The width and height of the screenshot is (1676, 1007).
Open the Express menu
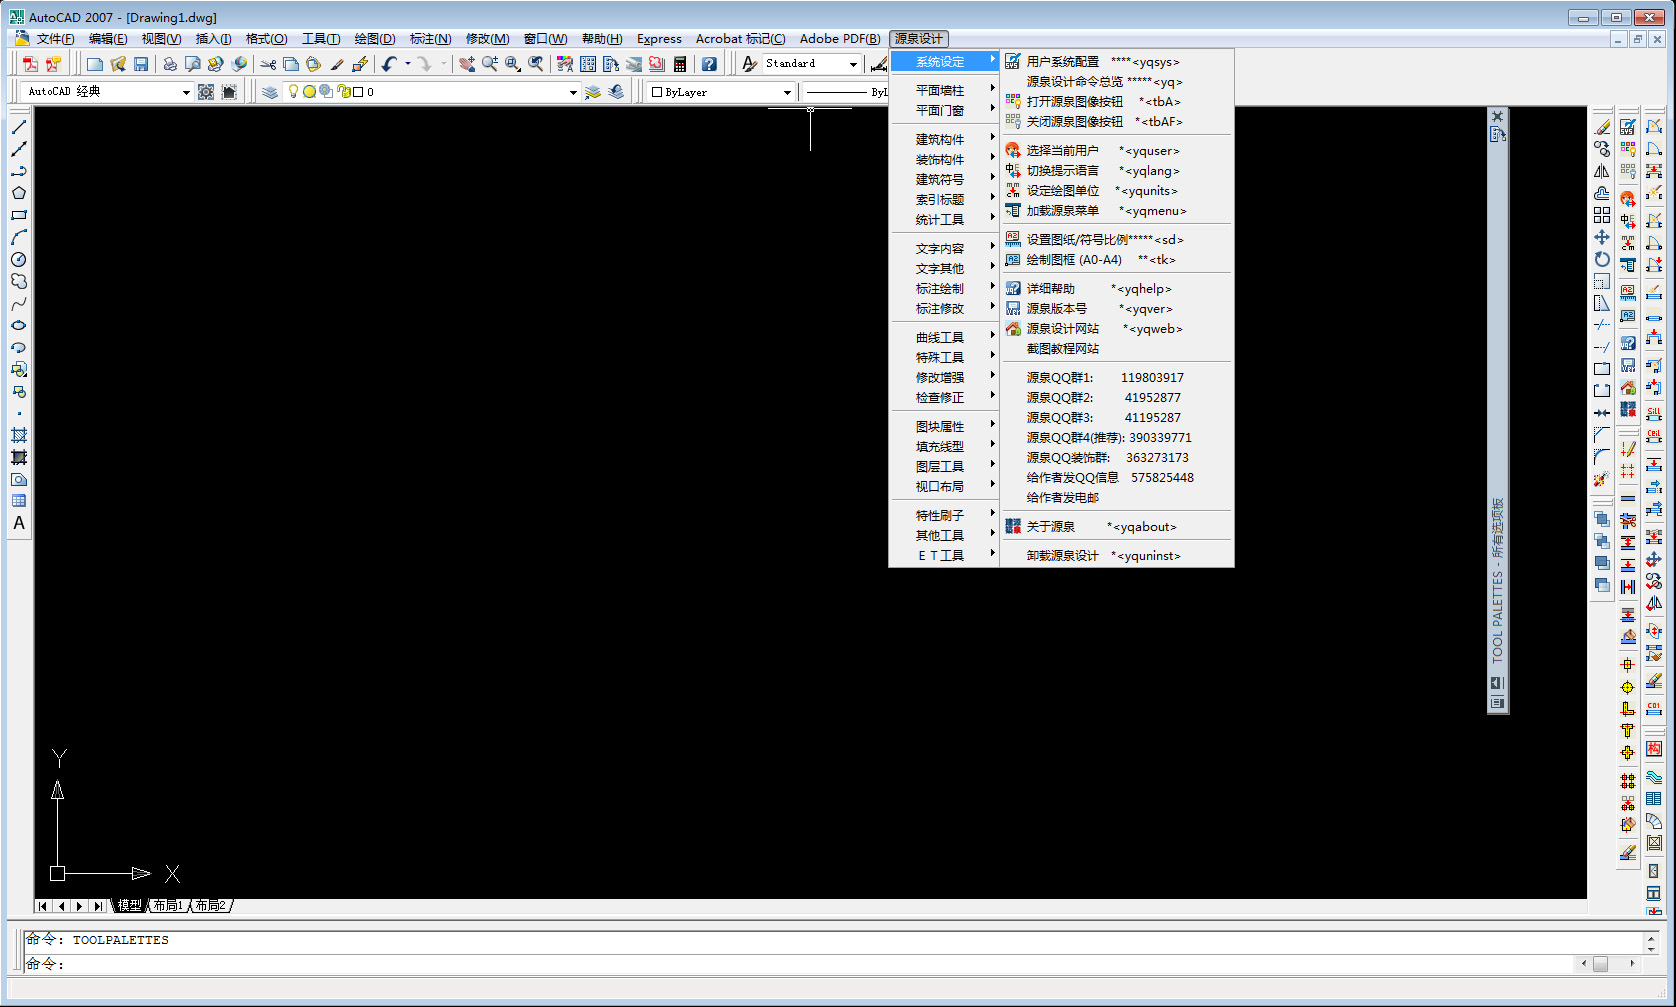pos(659,39)
